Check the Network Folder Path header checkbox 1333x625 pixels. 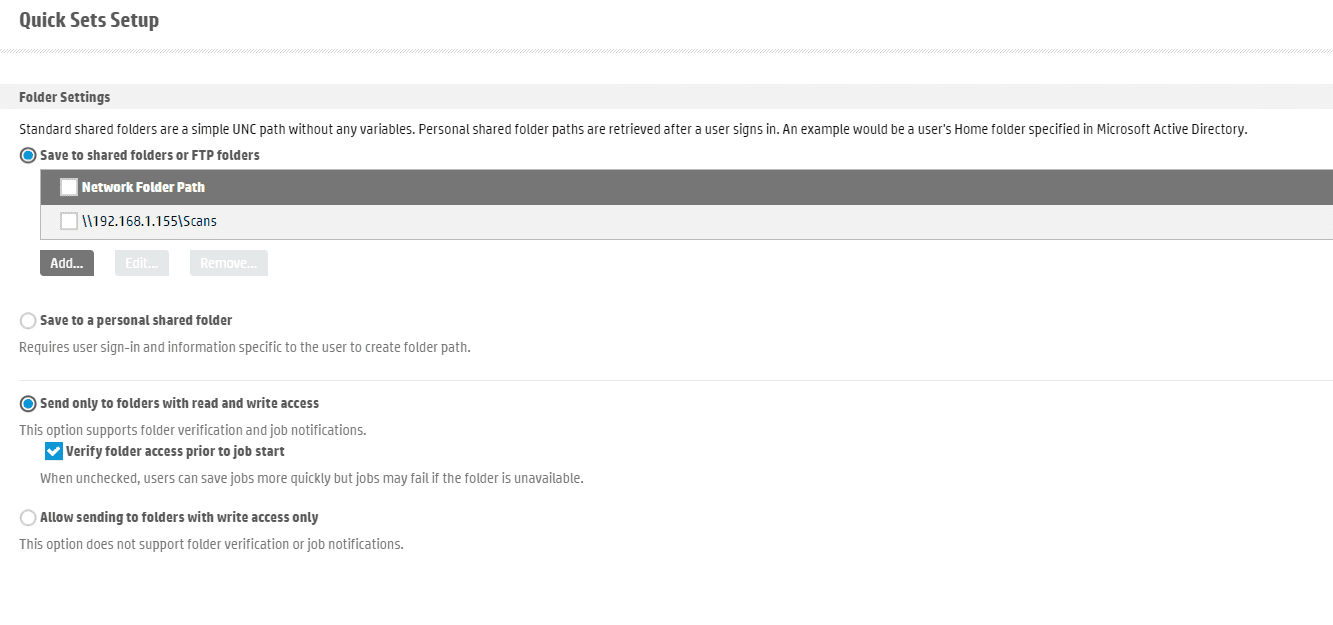(x=69, y=187)
